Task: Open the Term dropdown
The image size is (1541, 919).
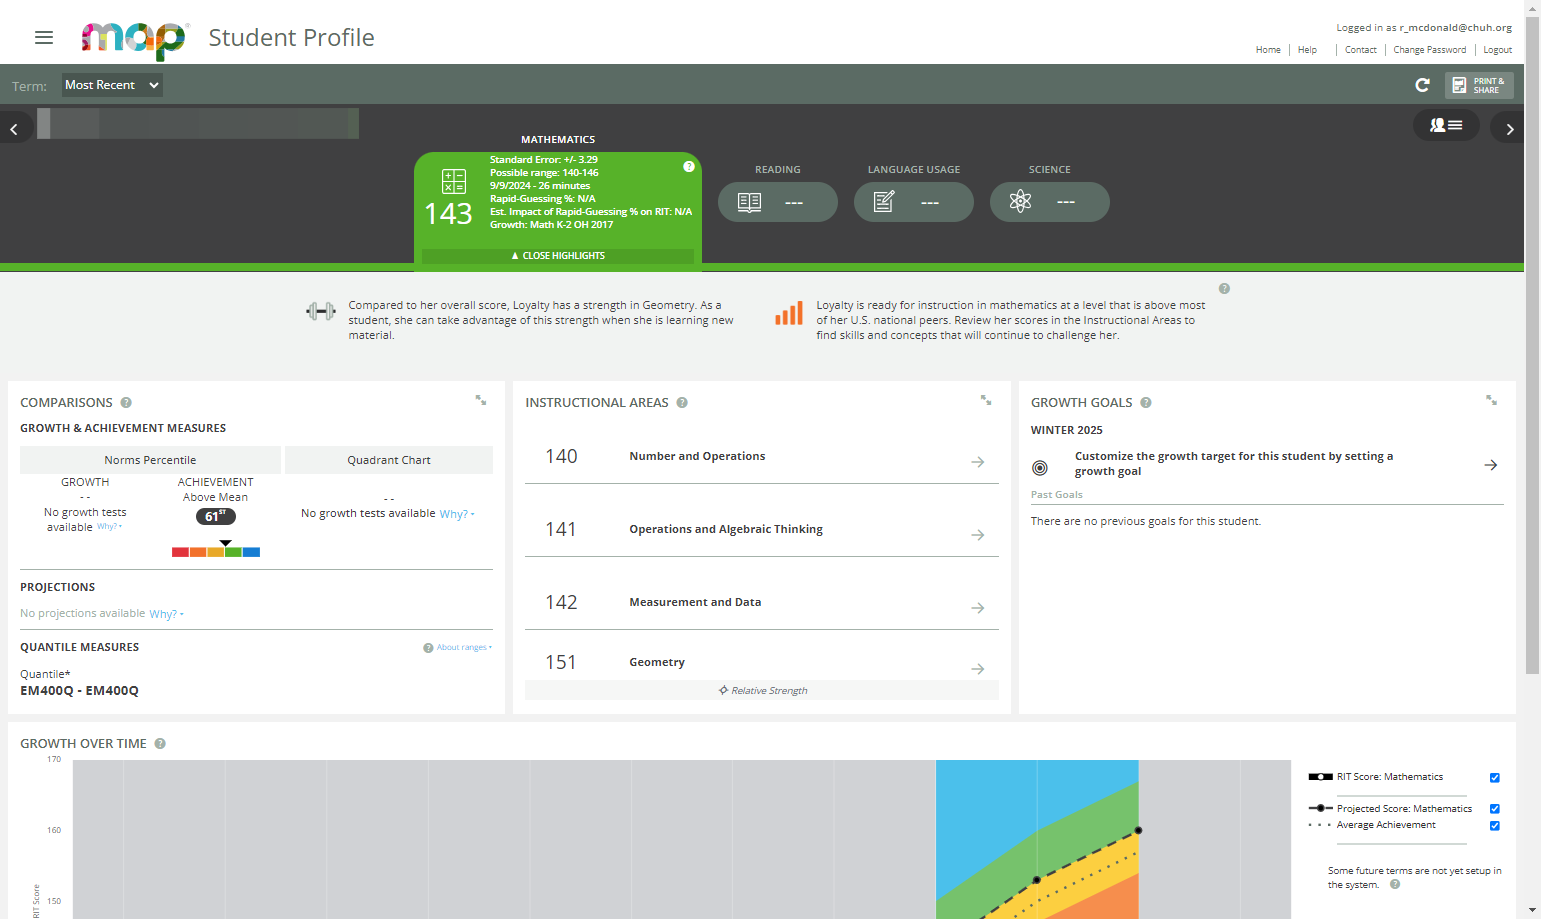Action: point(112,85)
